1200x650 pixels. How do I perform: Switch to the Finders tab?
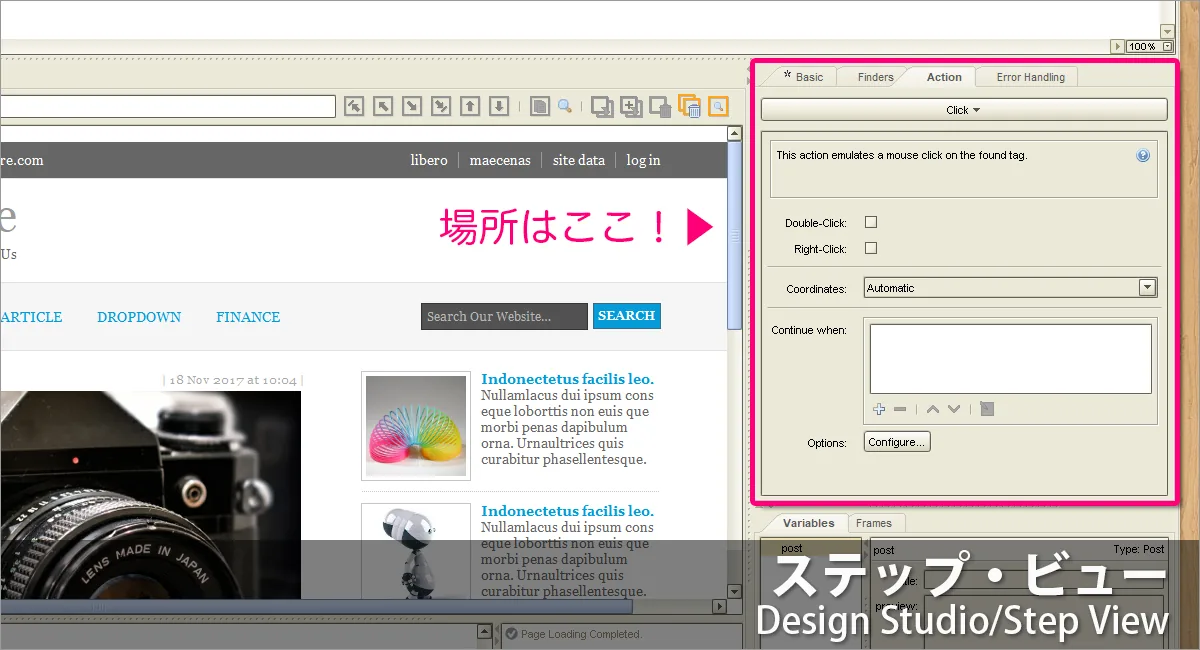875,77
